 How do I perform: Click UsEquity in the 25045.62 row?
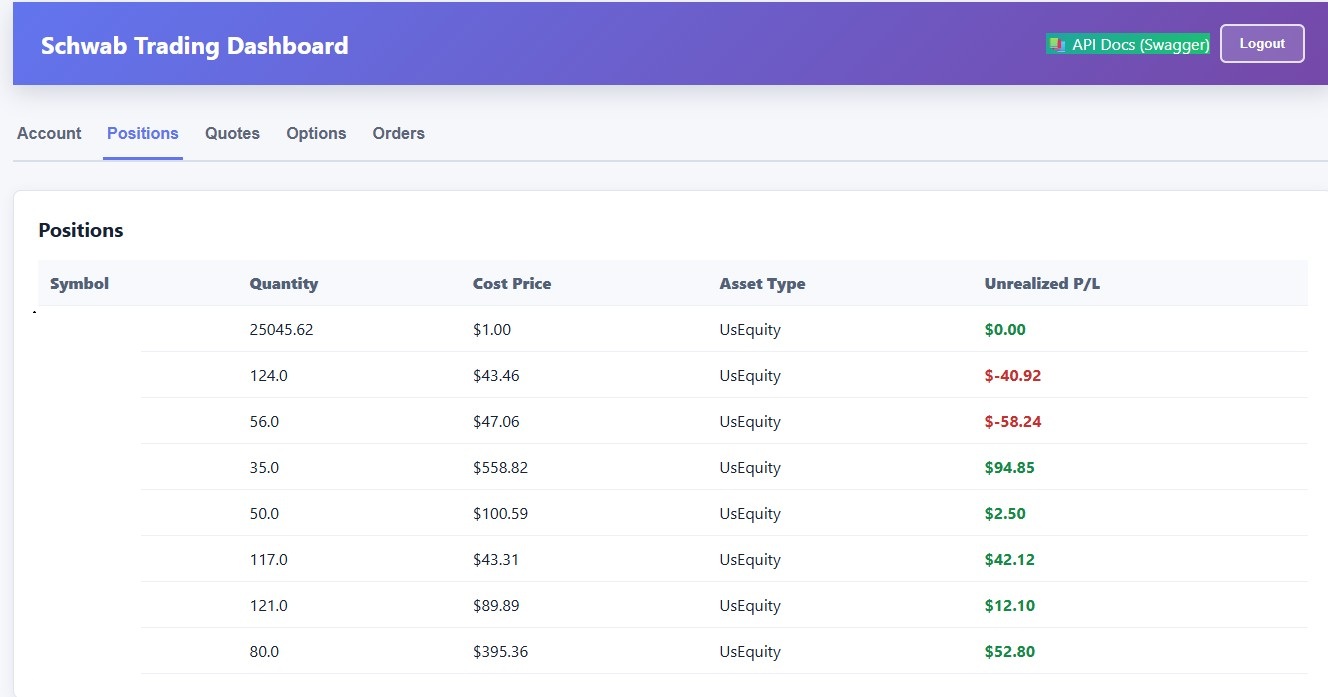coord(750,330)
